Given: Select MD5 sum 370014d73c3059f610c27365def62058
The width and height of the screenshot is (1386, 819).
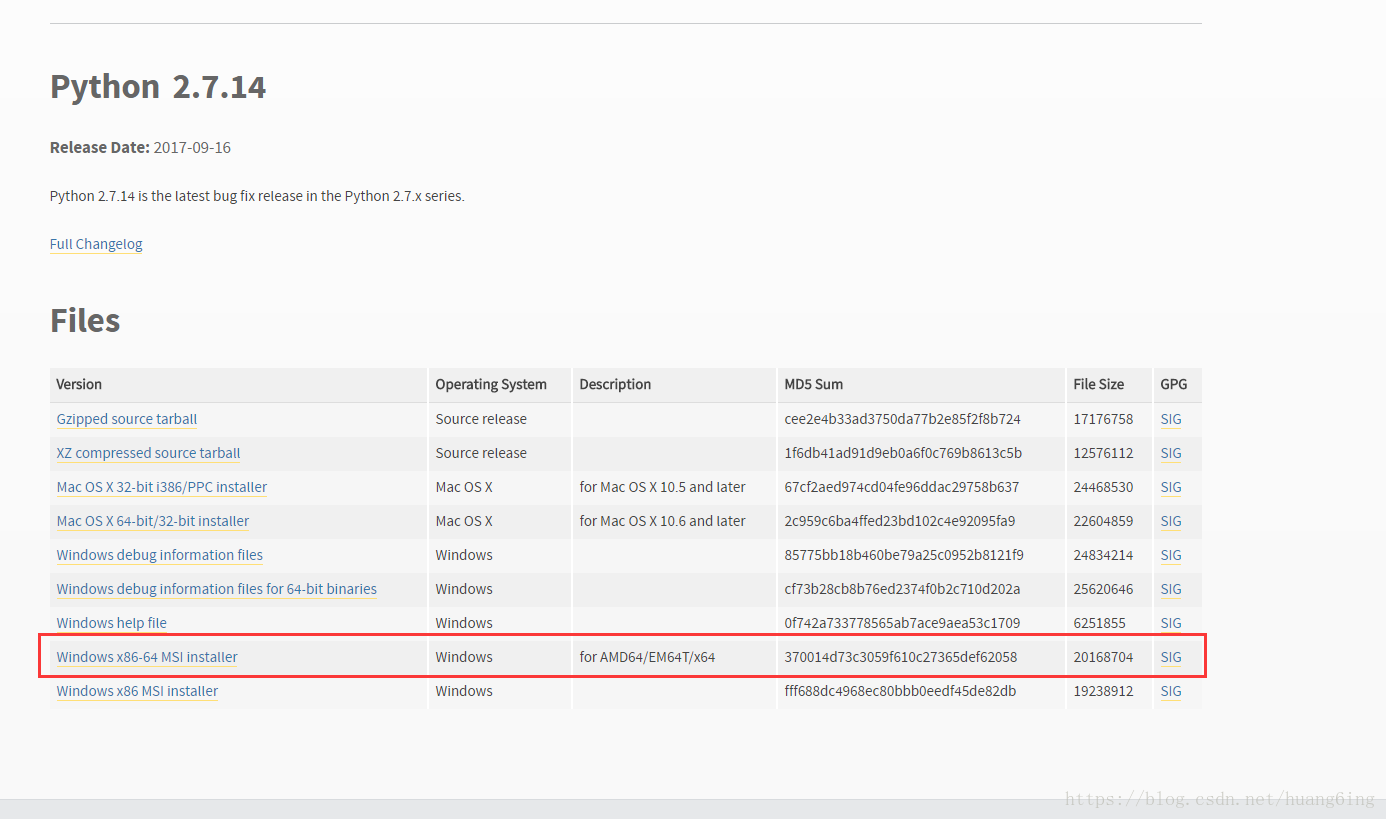Looking at the screenshot, I should [x=901, y=657].
